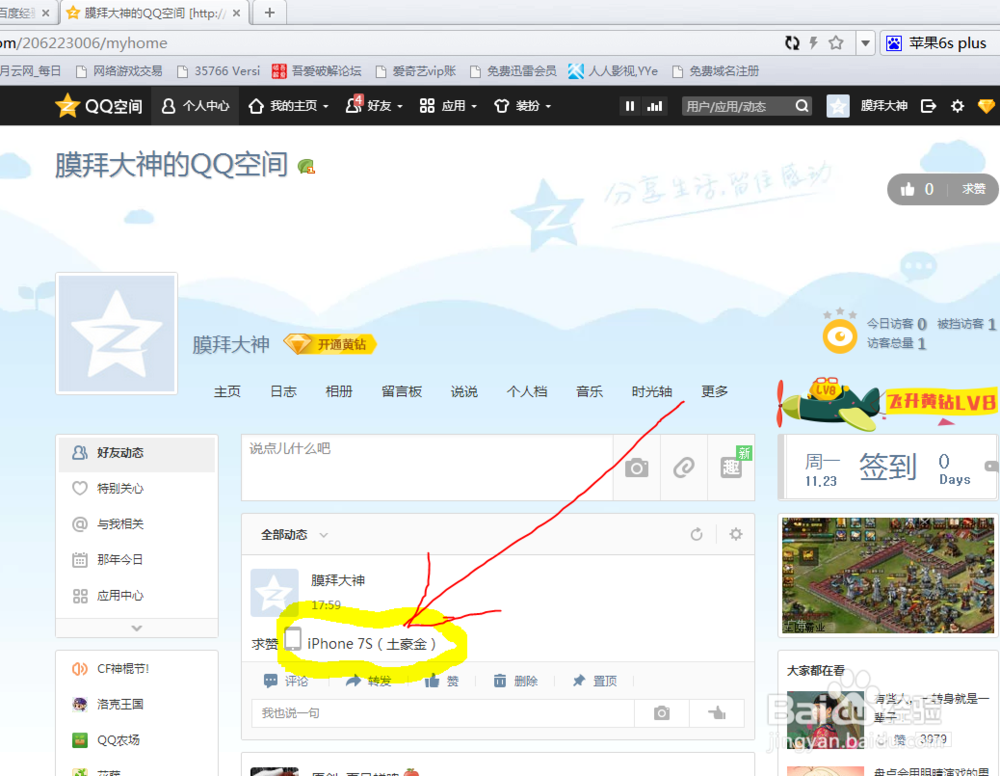
Task: Open the 相册 tab
Action: (x=339, y=392)
